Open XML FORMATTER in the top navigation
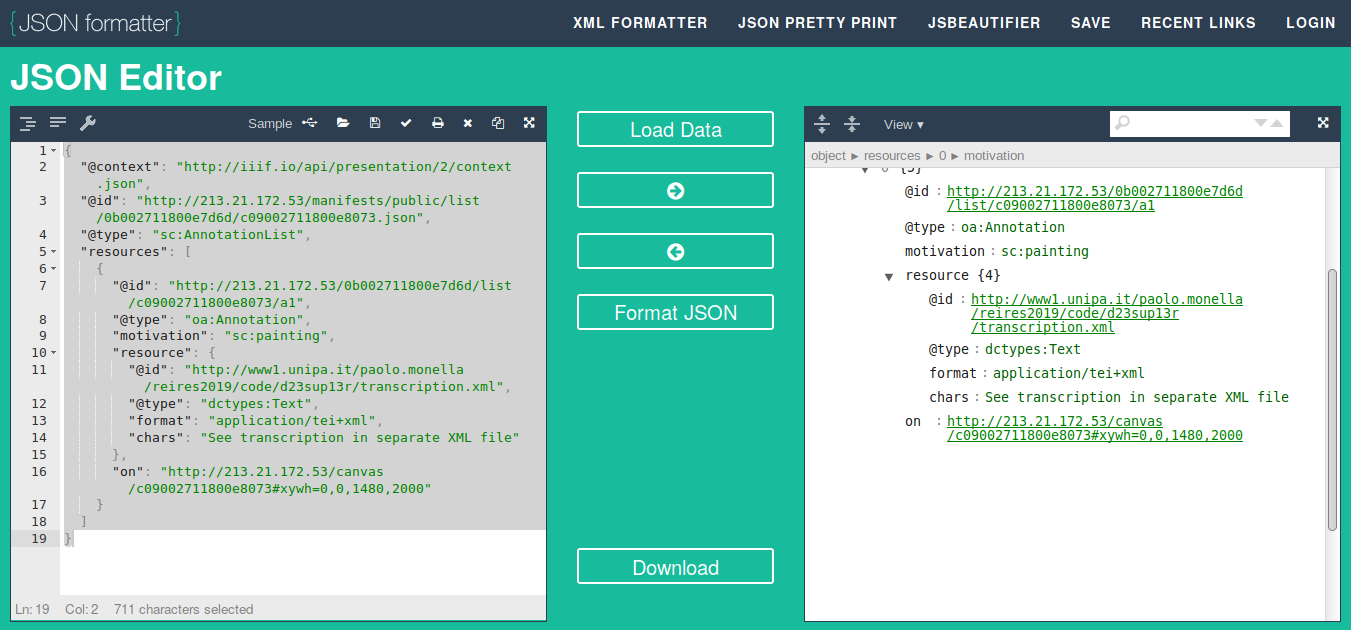1351x630 pixels. pyautogui.click(x=640, y=23)
